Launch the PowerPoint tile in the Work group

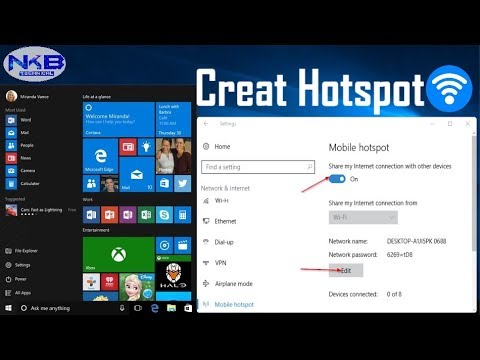click(110, 215)
